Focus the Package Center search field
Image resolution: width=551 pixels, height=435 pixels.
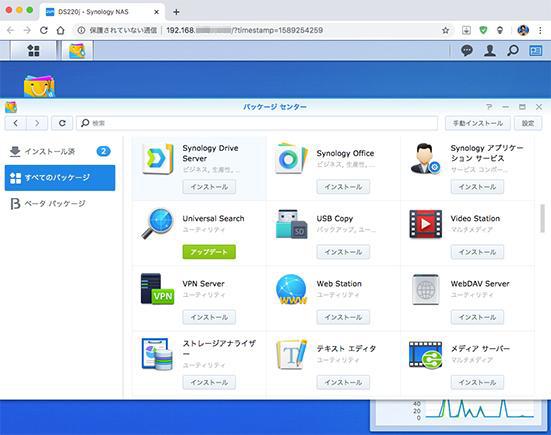coord(257,123)
